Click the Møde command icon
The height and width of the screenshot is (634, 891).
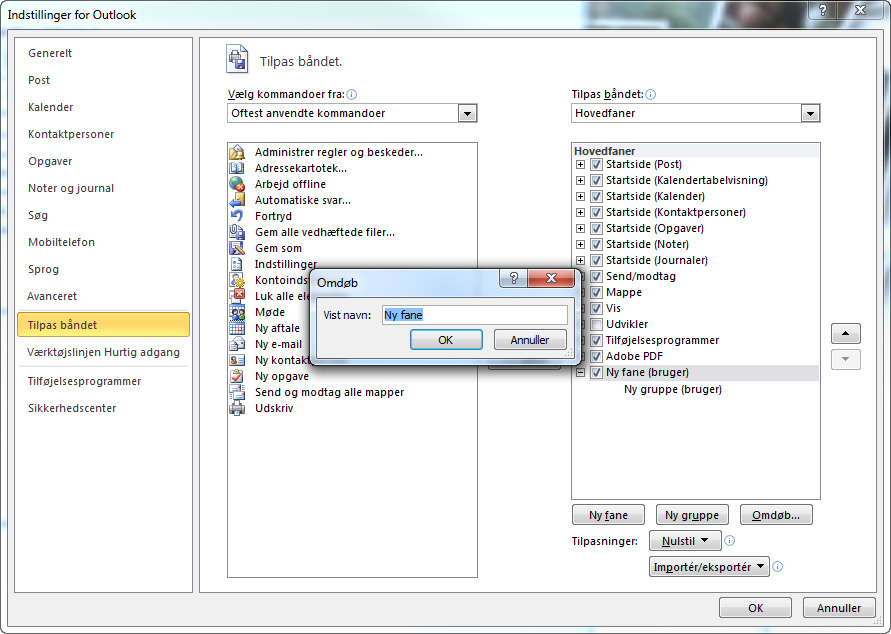click(237, 312)
